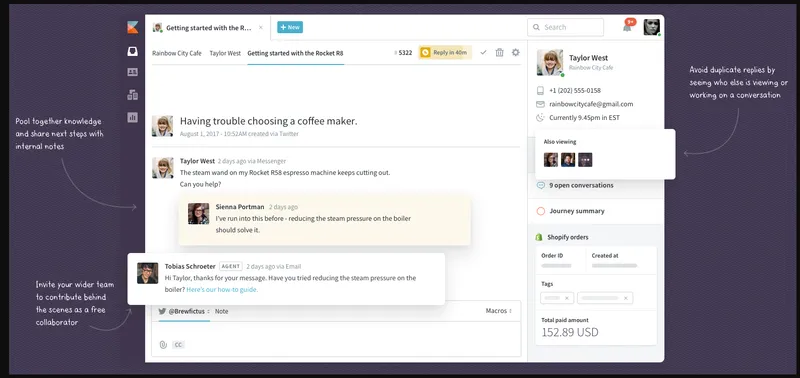Click the 'Having trouble choosing a coffee maker.' title
The height and width of the screenshot is (378, 800).
click(x=269, y=121)
